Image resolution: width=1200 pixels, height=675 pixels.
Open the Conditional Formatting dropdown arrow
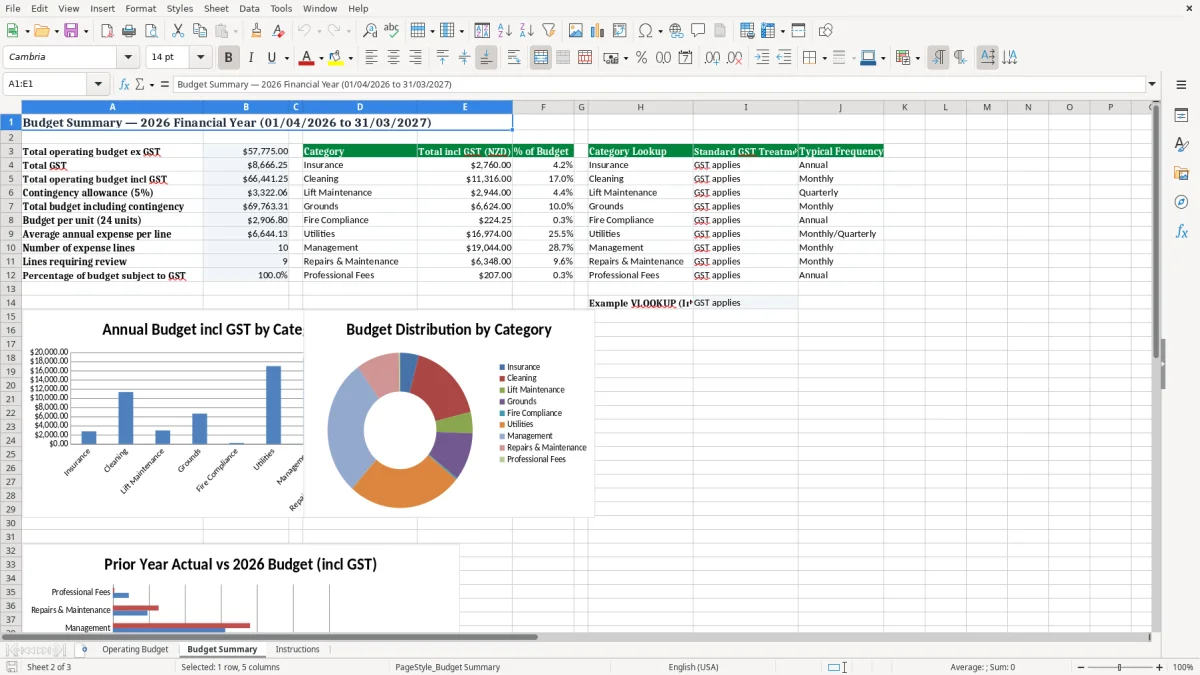pos(917,58)
